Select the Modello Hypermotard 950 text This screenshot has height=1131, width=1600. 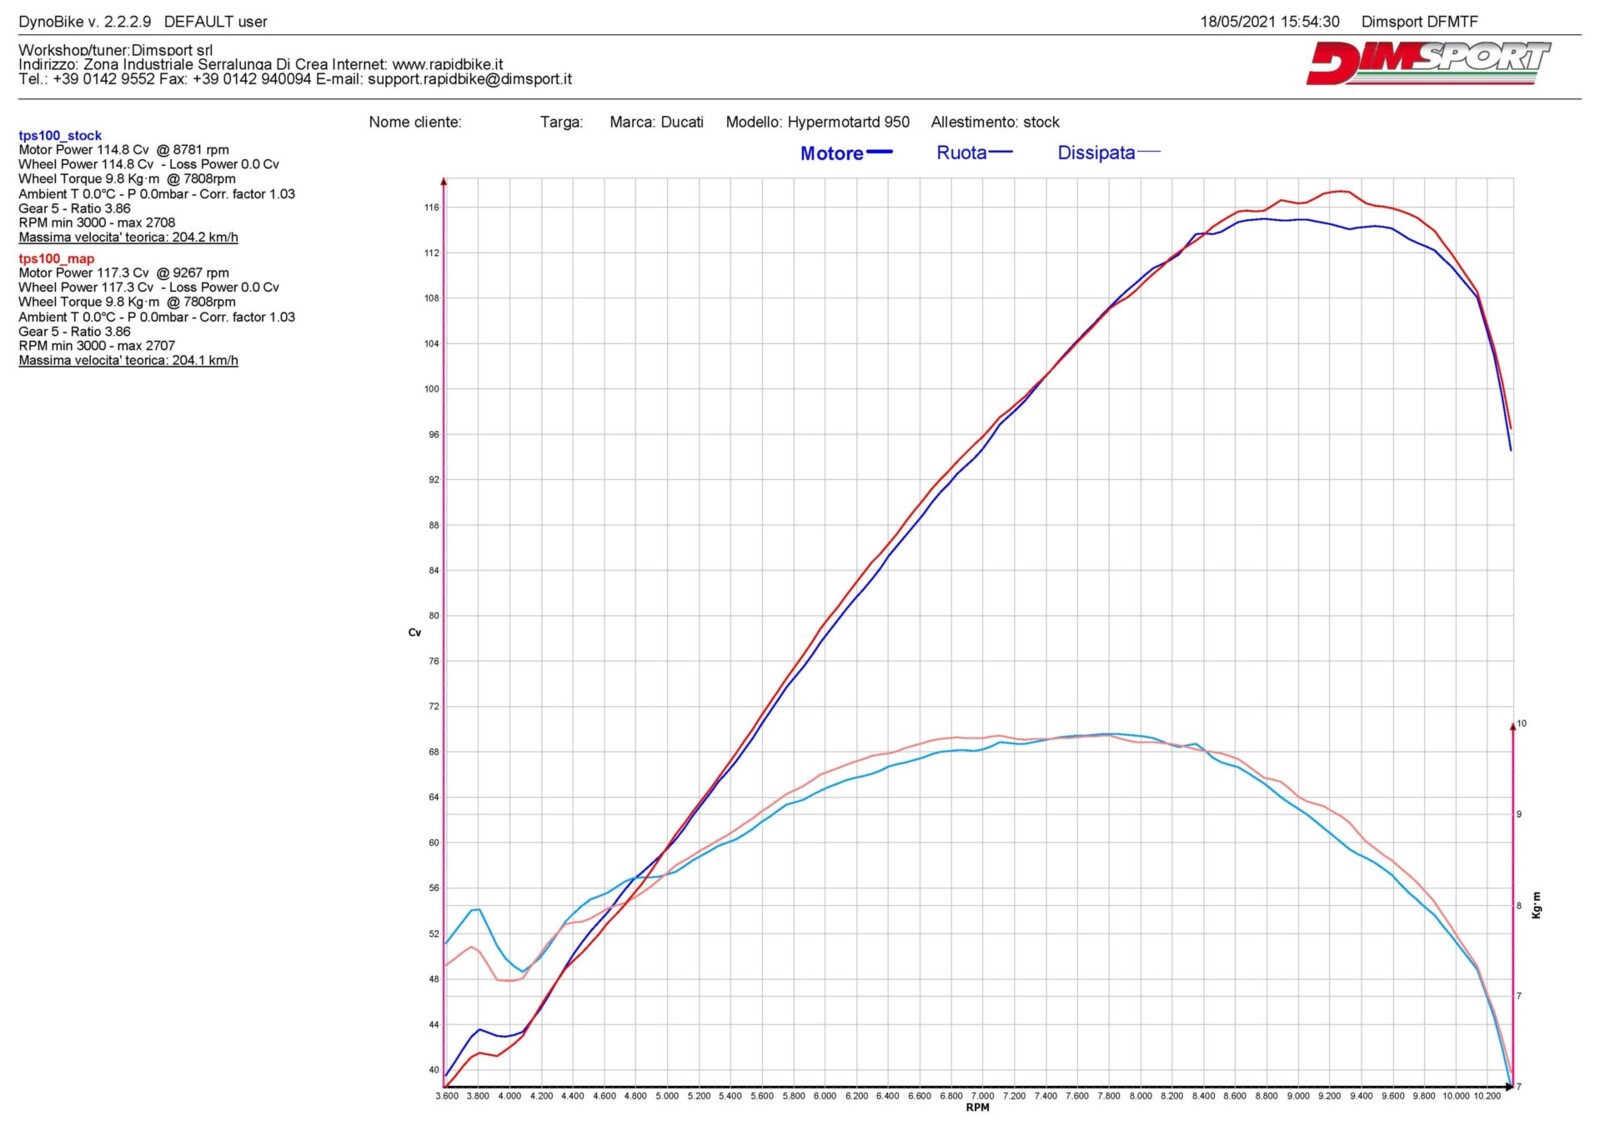pos(817,122)
